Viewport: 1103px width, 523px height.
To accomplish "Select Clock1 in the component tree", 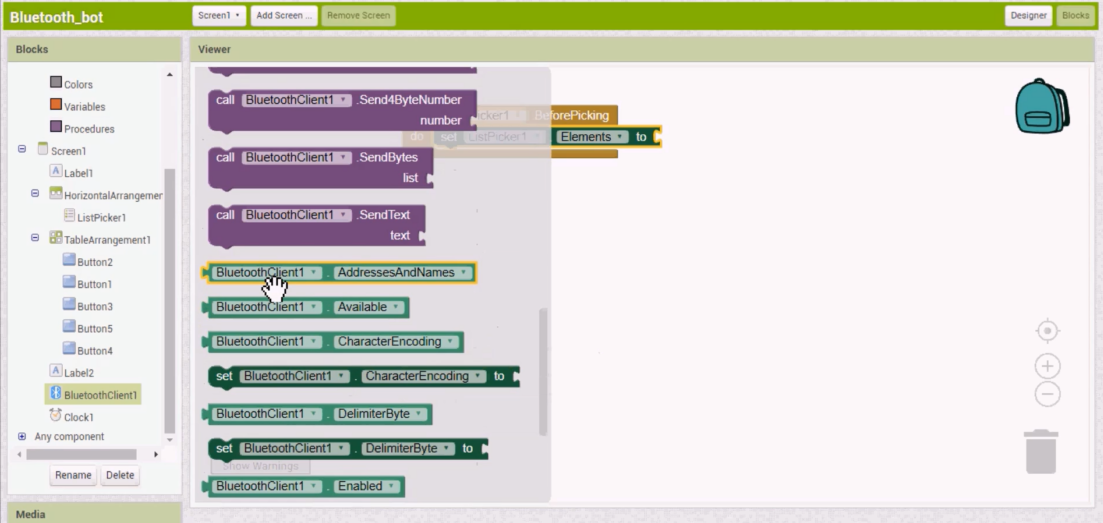I will tap(79, 417).
